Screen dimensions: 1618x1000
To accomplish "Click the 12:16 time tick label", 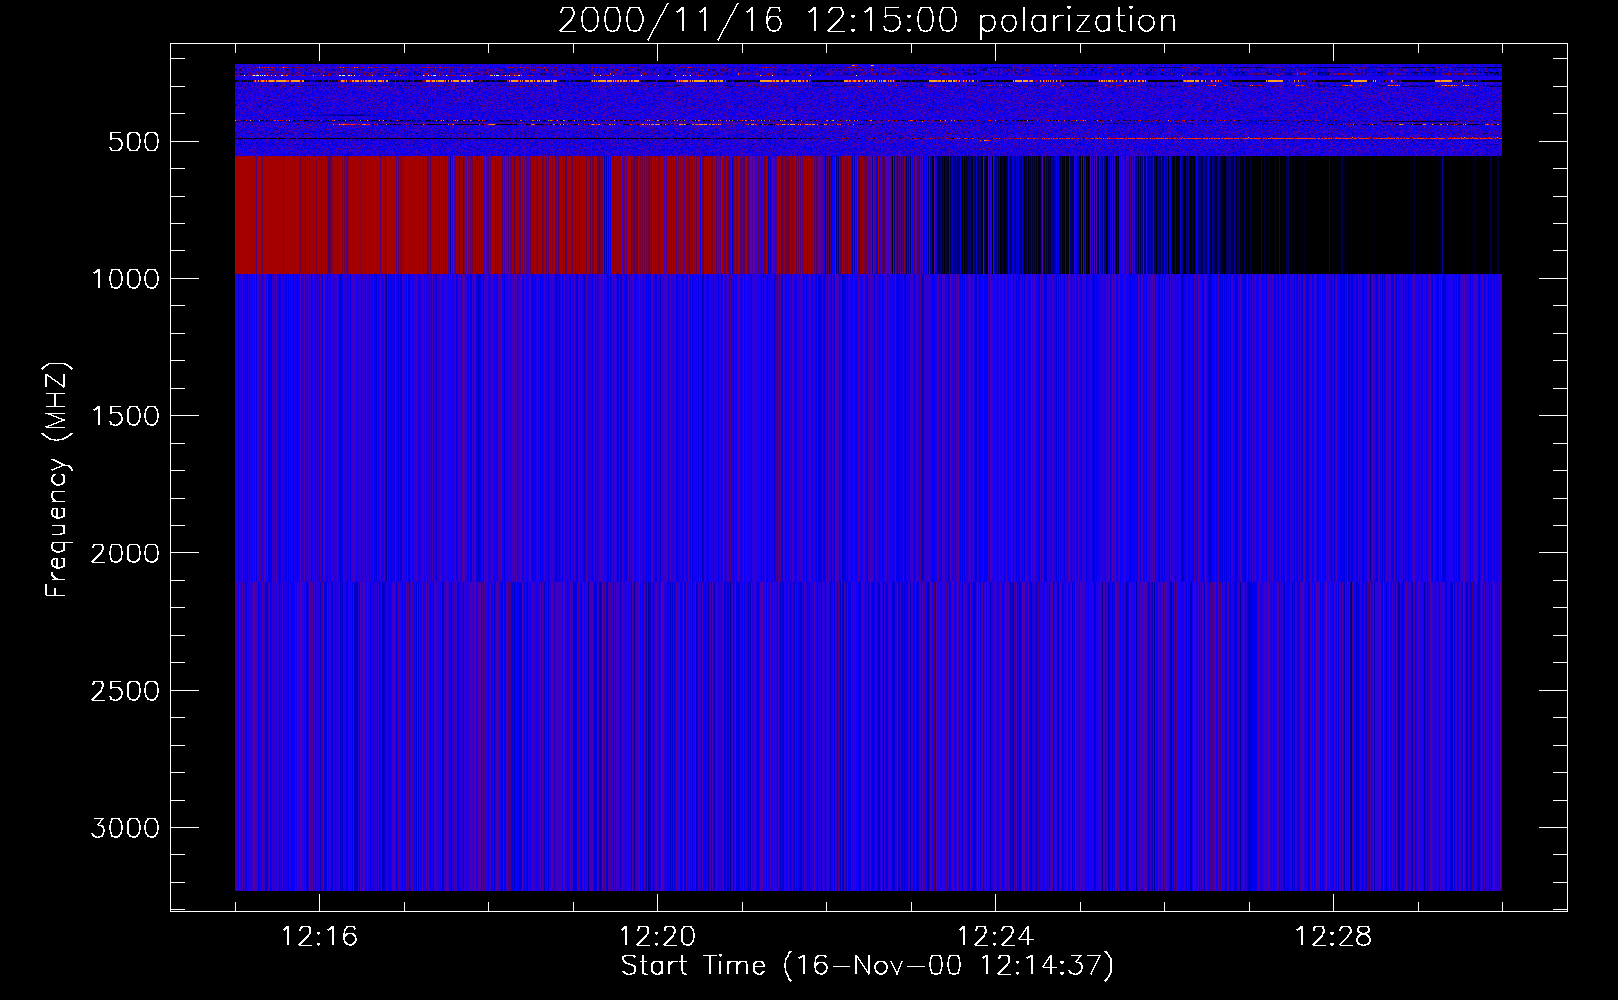I will 319,937.
